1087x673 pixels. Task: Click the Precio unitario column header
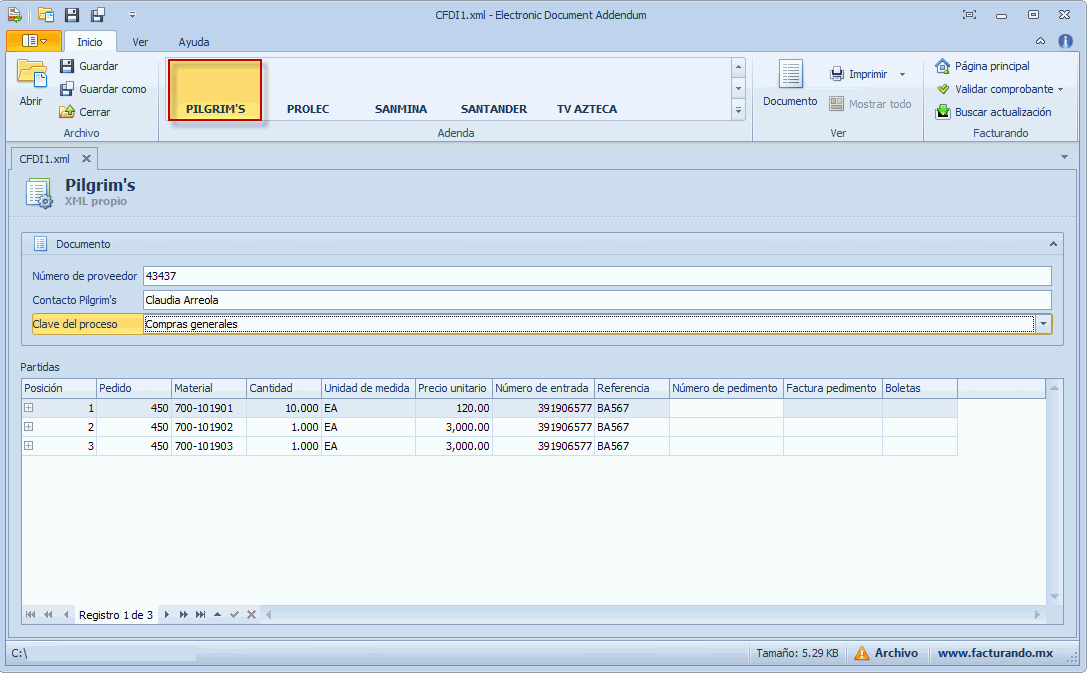click(453, 388)
